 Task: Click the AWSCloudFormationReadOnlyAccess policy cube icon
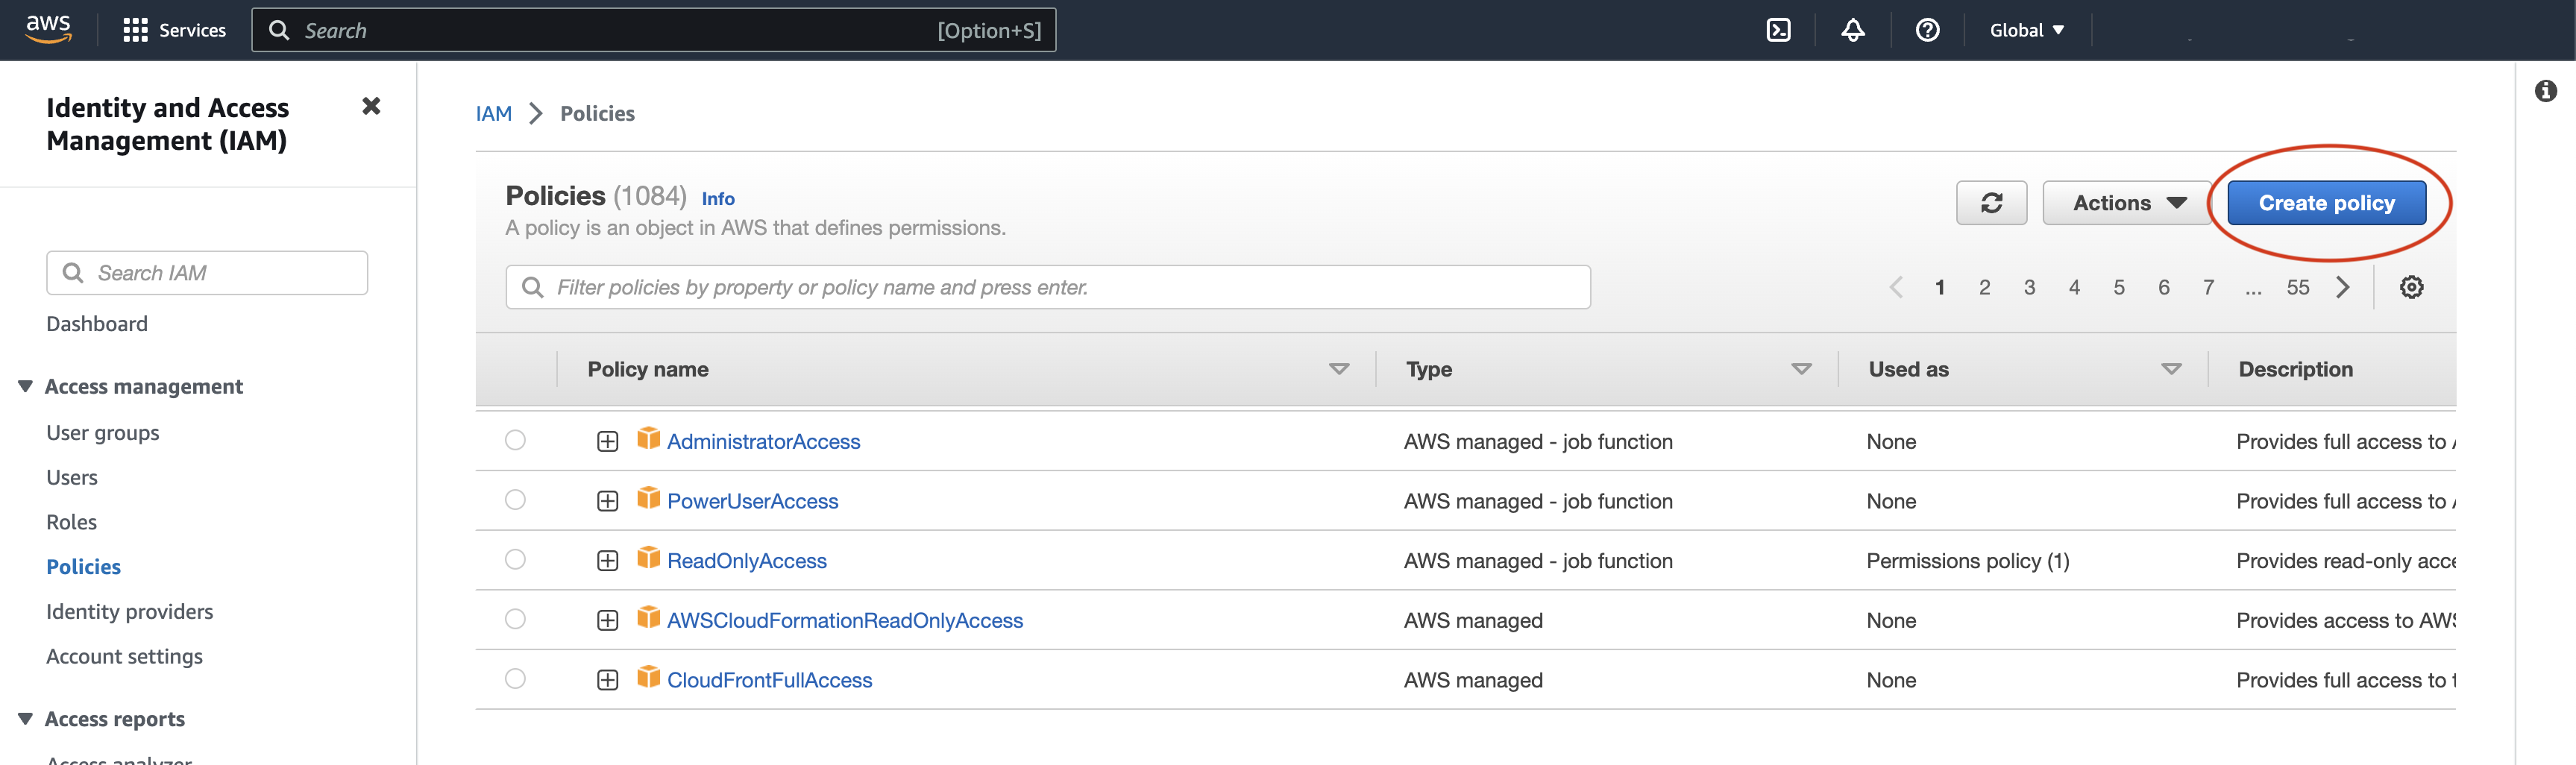coord(648,618)
